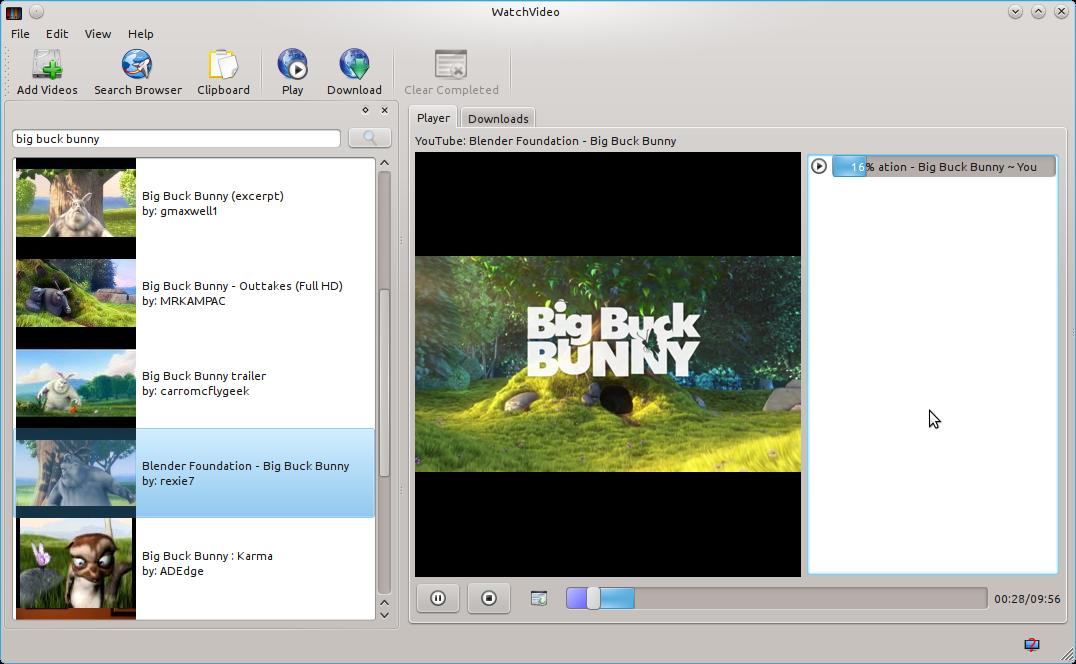This screenshot has width=1076, height=664.
Task: Select Big Buck Bunny trailer result
Action: [194, 383]
